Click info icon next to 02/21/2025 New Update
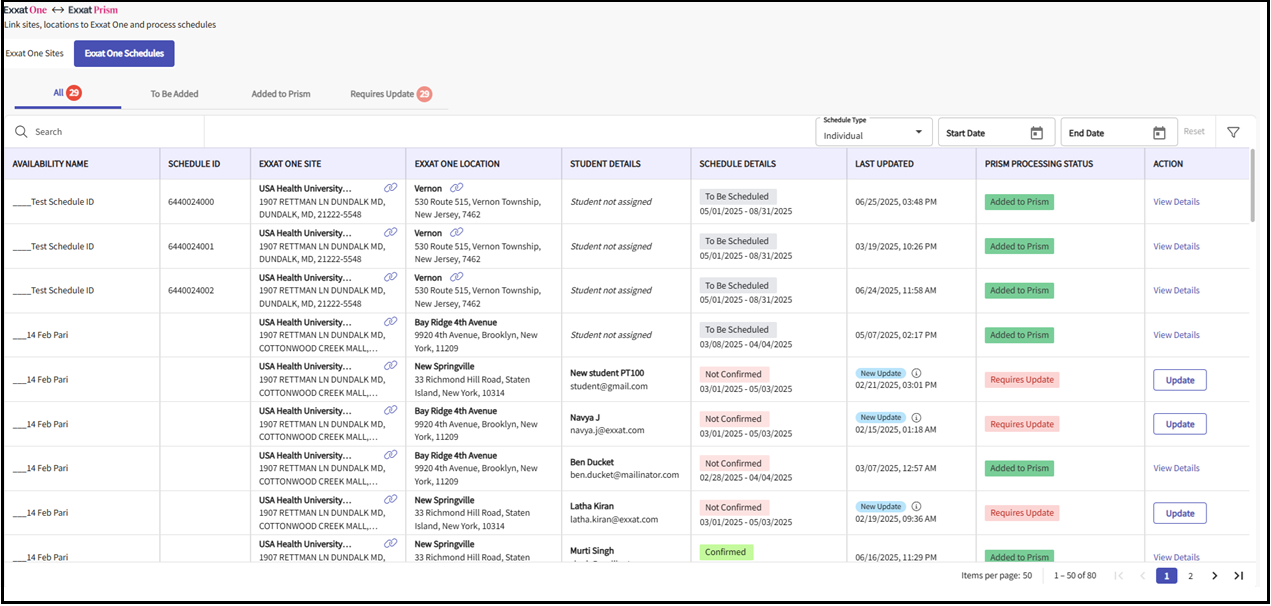The image size is (1271, 606). [916, 374]
